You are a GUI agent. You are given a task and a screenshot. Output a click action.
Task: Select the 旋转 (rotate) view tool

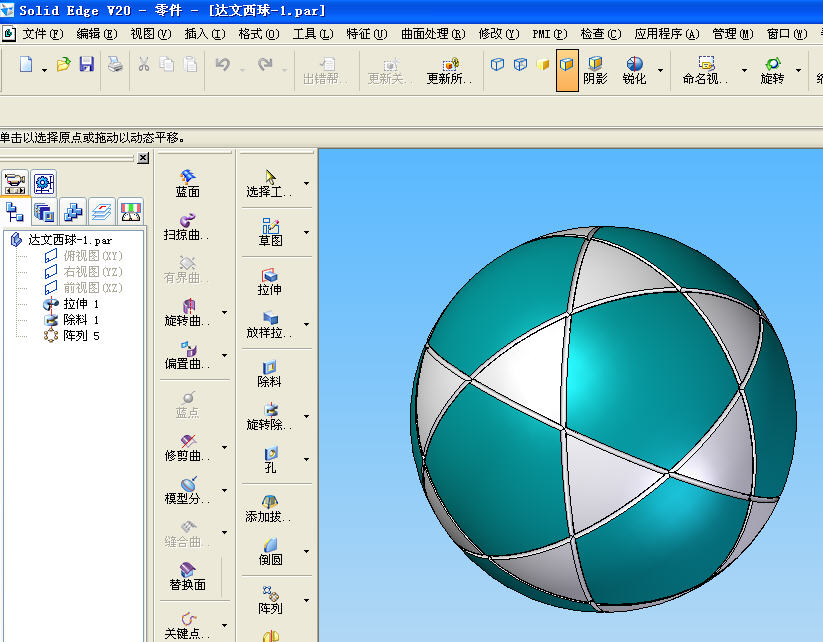772,71
